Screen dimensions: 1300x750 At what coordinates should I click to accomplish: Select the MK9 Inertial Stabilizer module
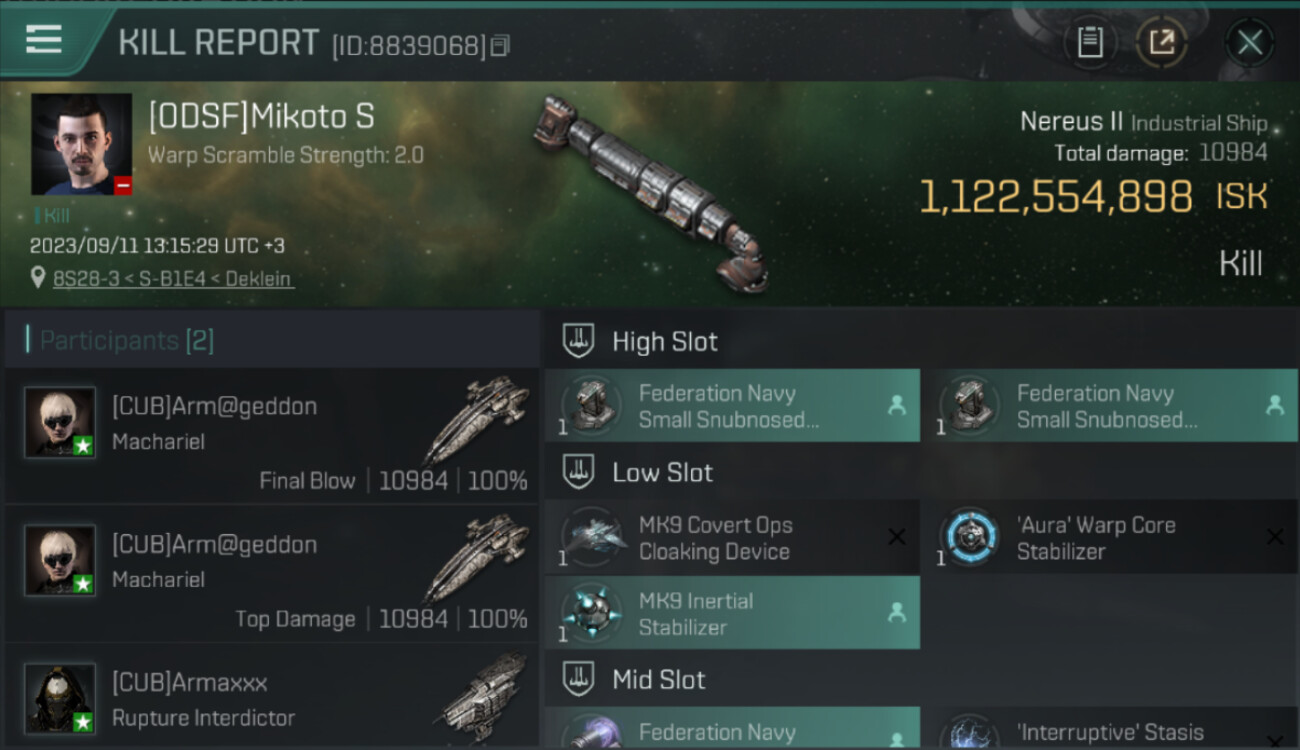(732, 613)
